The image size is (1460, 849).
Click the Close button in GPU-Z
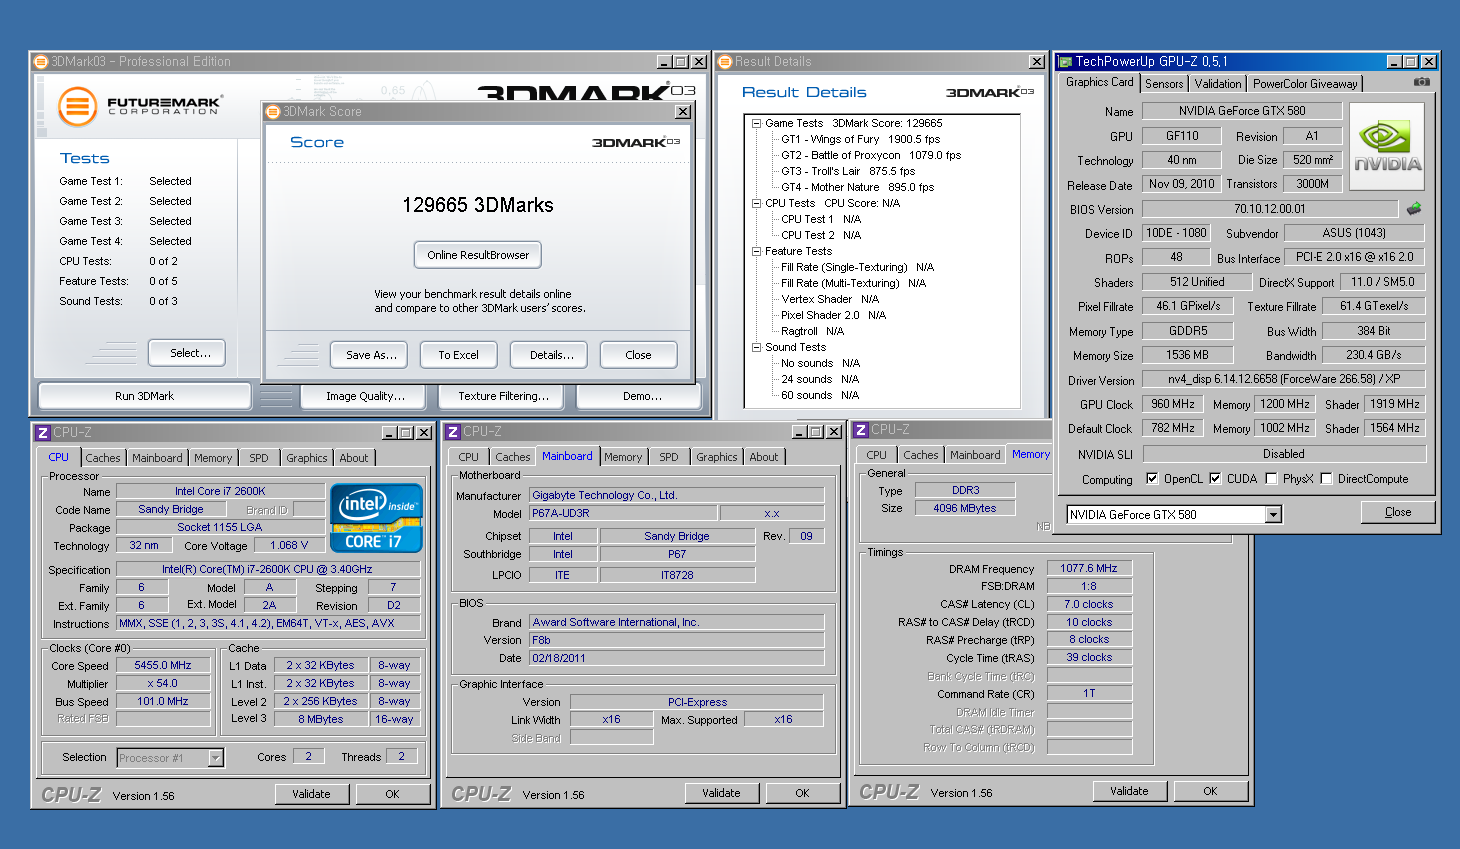[1398, 512]
